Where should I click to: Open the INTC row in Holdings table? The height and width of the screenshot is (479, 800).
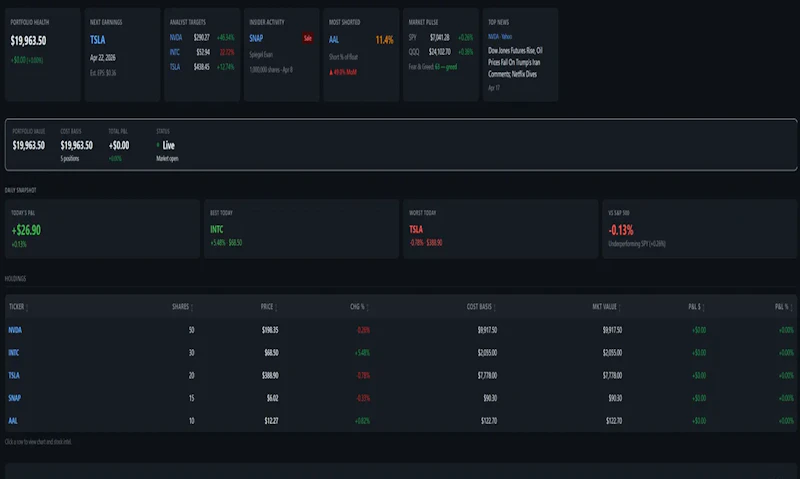click(401, 352)
